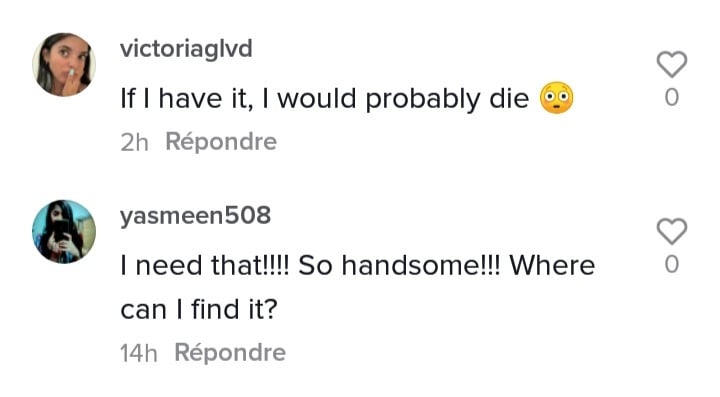
Task: Click the 'So handsome!!!' text
Action: coord(400,265)
